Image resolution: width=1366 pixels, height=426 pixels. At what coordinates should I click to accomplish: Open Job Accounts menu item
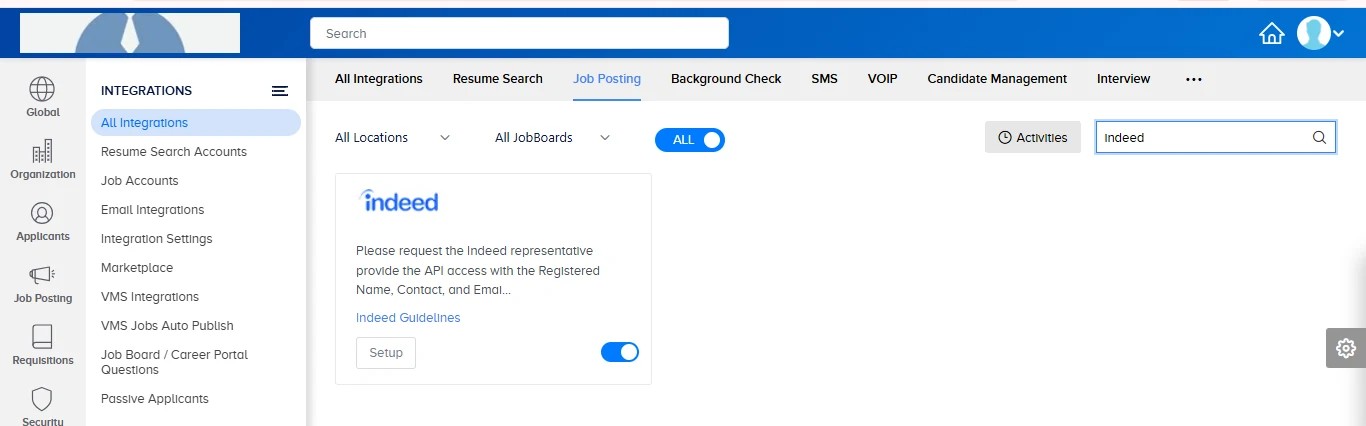pyautogui.click(x=140, y=181)
